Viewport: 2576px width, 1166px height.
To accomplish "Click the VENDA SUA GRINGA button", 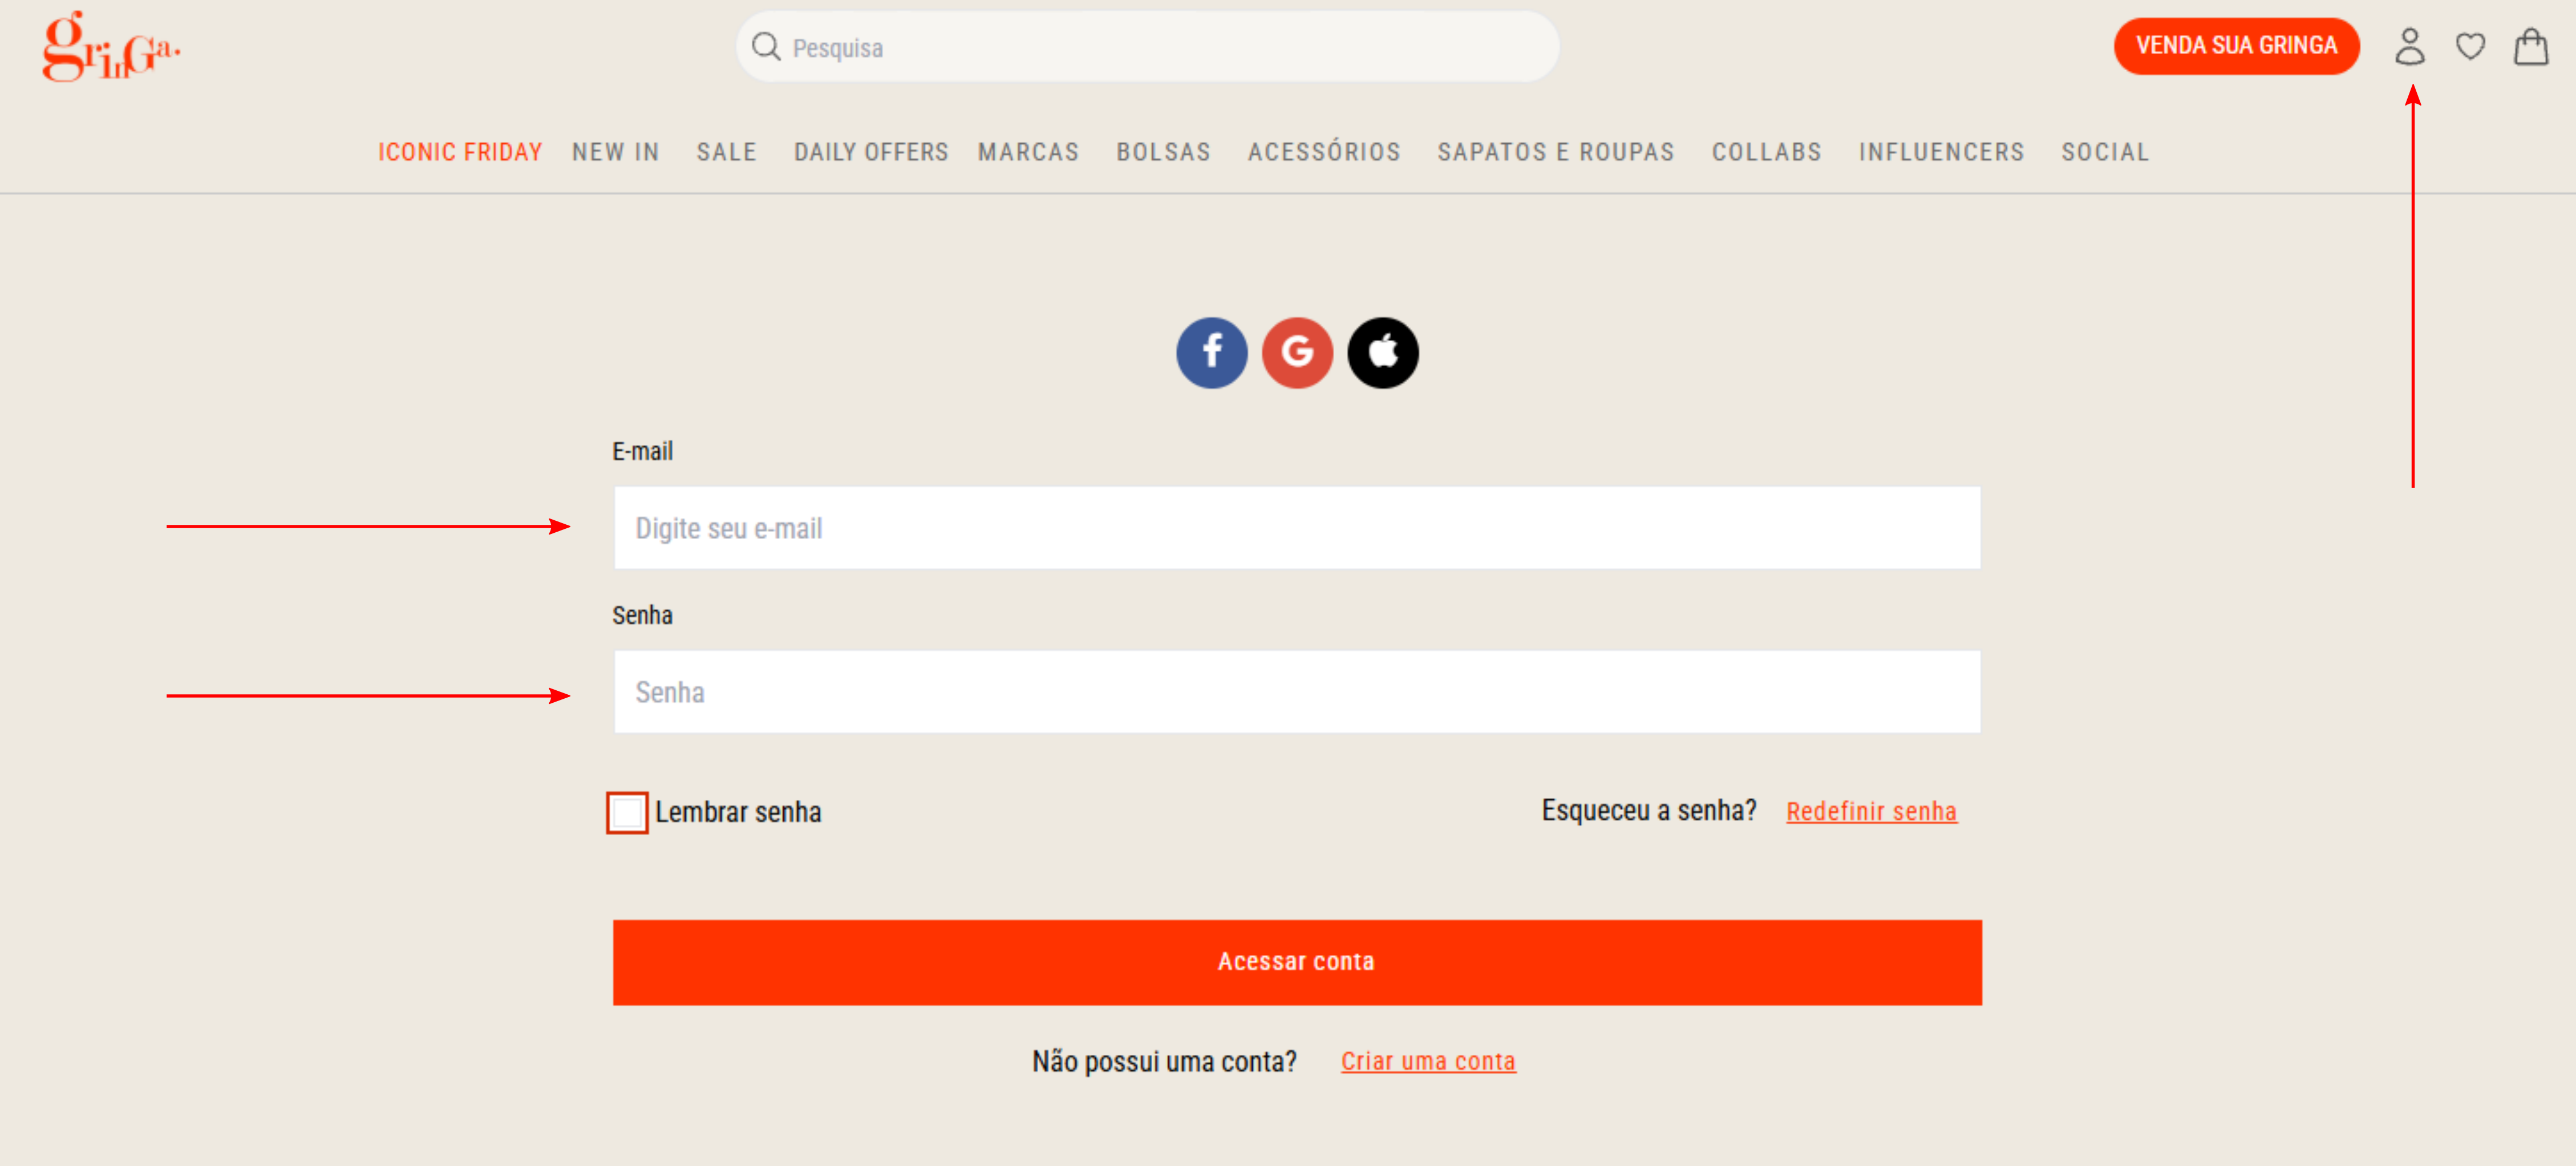I will tap(2236, 46).
